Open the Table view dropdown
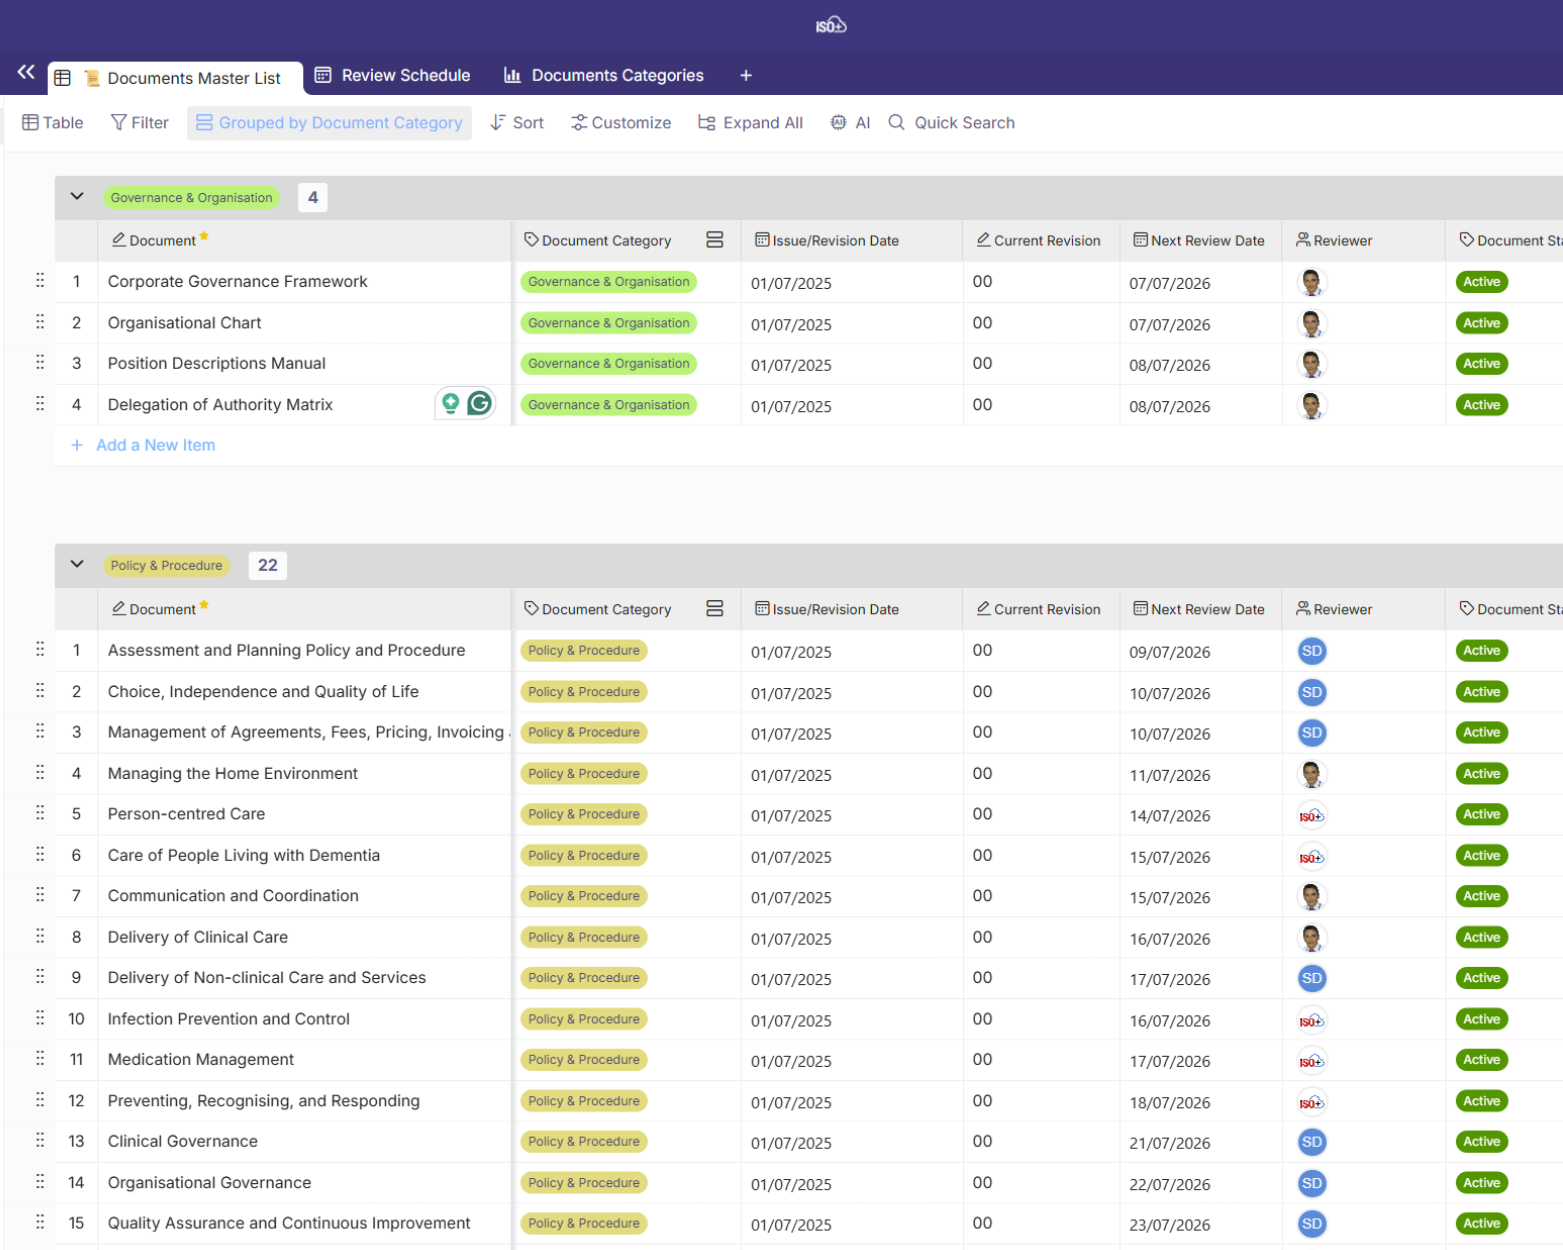This screenshot has height=1250, width=1563. coord(53,123)
